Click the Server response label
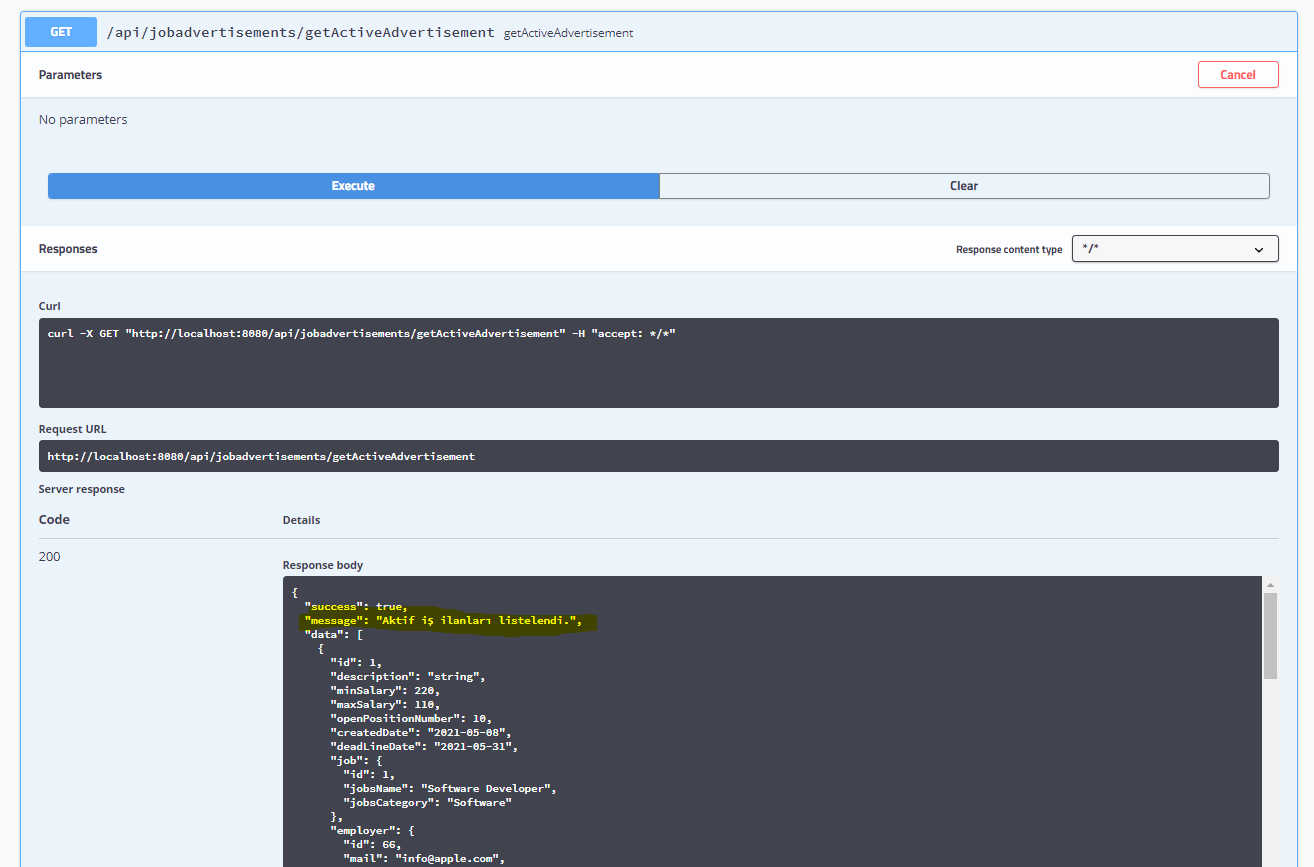The height and width of the screenshot is (867, 1314). (81, 489)
